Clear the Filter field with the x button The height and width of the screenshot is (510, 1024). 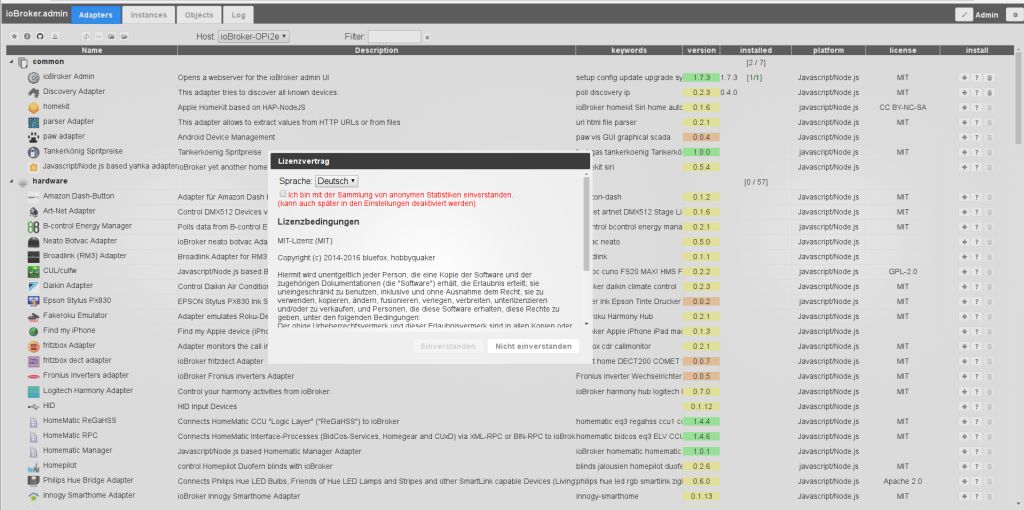click(x=428, y=37)
